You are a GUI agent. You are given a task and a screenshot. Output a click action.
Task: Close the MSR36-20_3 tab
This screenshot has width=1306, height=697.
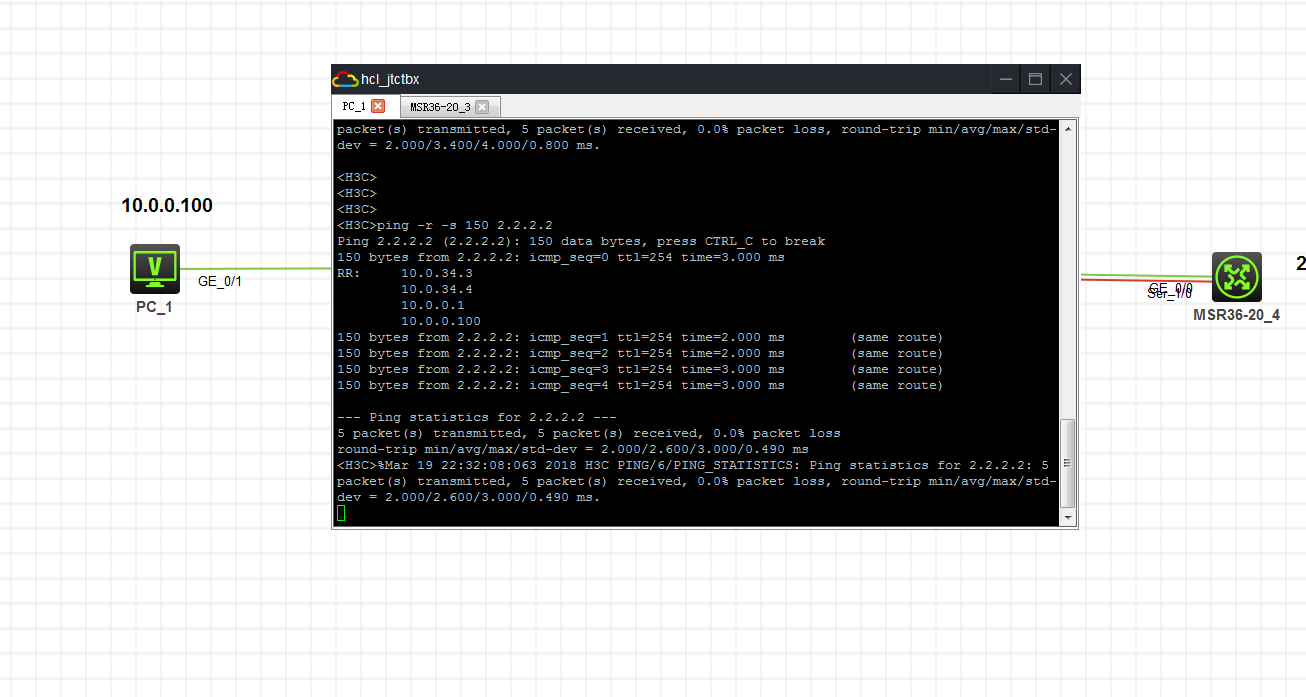pos(482,107)
